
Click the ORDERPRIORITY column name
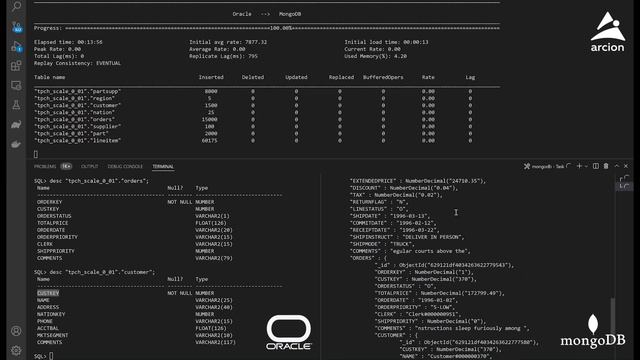[57, 237]
